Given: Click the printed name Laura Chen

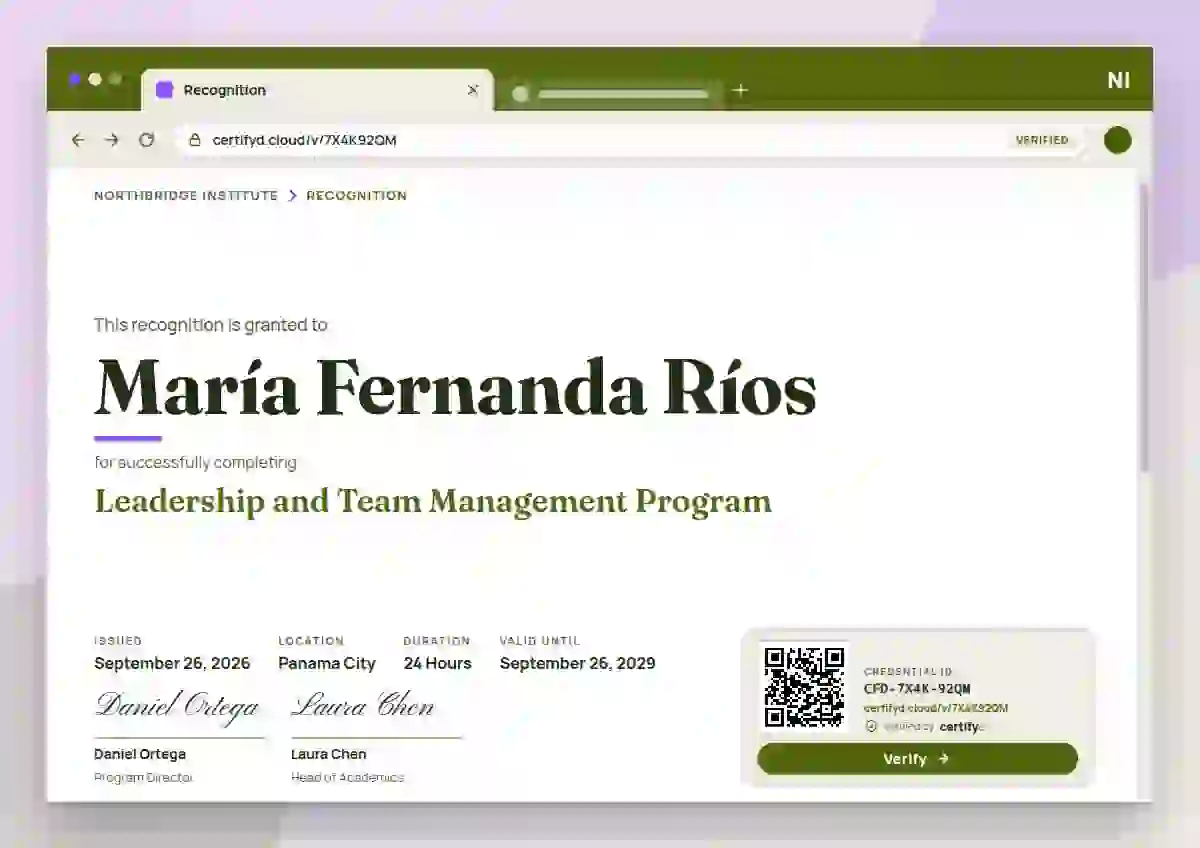Looking at the screenshot, I should (x=329, y=754).
